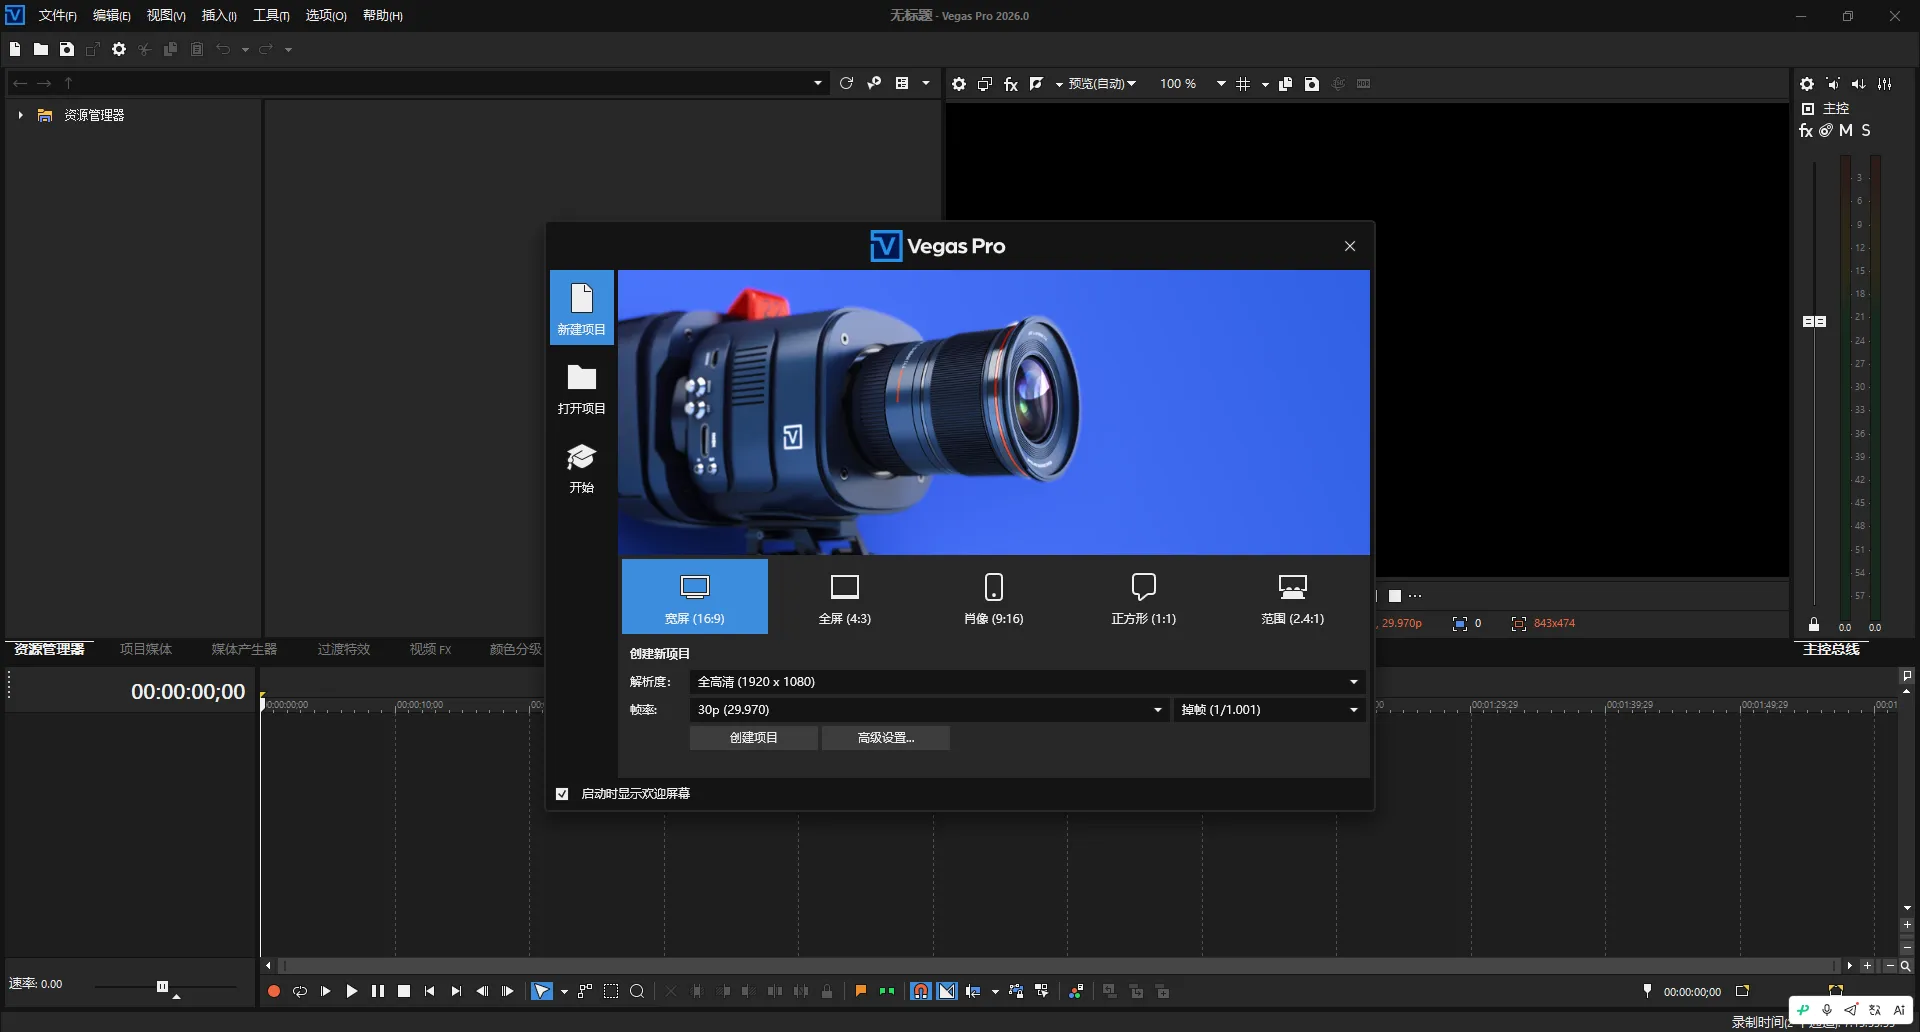Select 开始 in welcome sidebar
Screen dimensions: 1920x1032
click(x=582, y=468)
